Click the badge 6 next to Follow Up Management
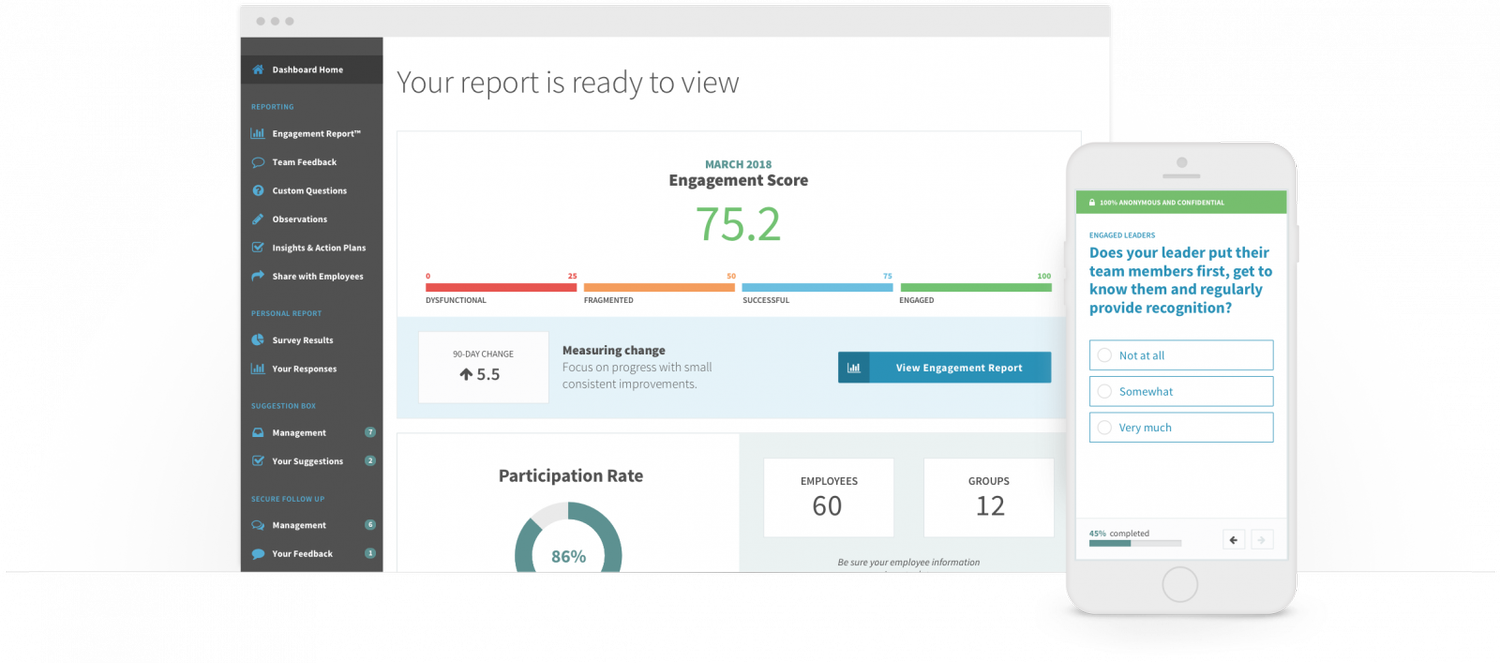1500x663 pixels. point(370,525)
